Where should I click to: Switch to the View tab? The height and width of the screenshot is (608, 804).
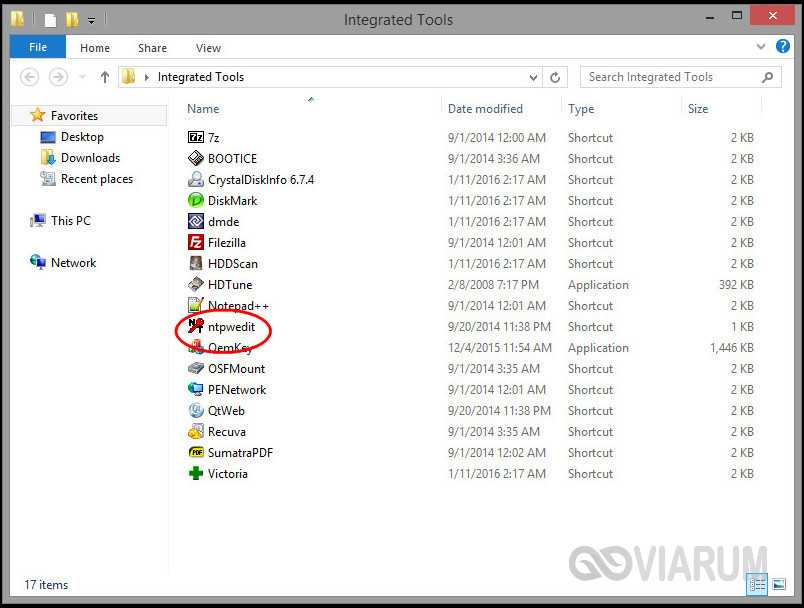point(208,47)
